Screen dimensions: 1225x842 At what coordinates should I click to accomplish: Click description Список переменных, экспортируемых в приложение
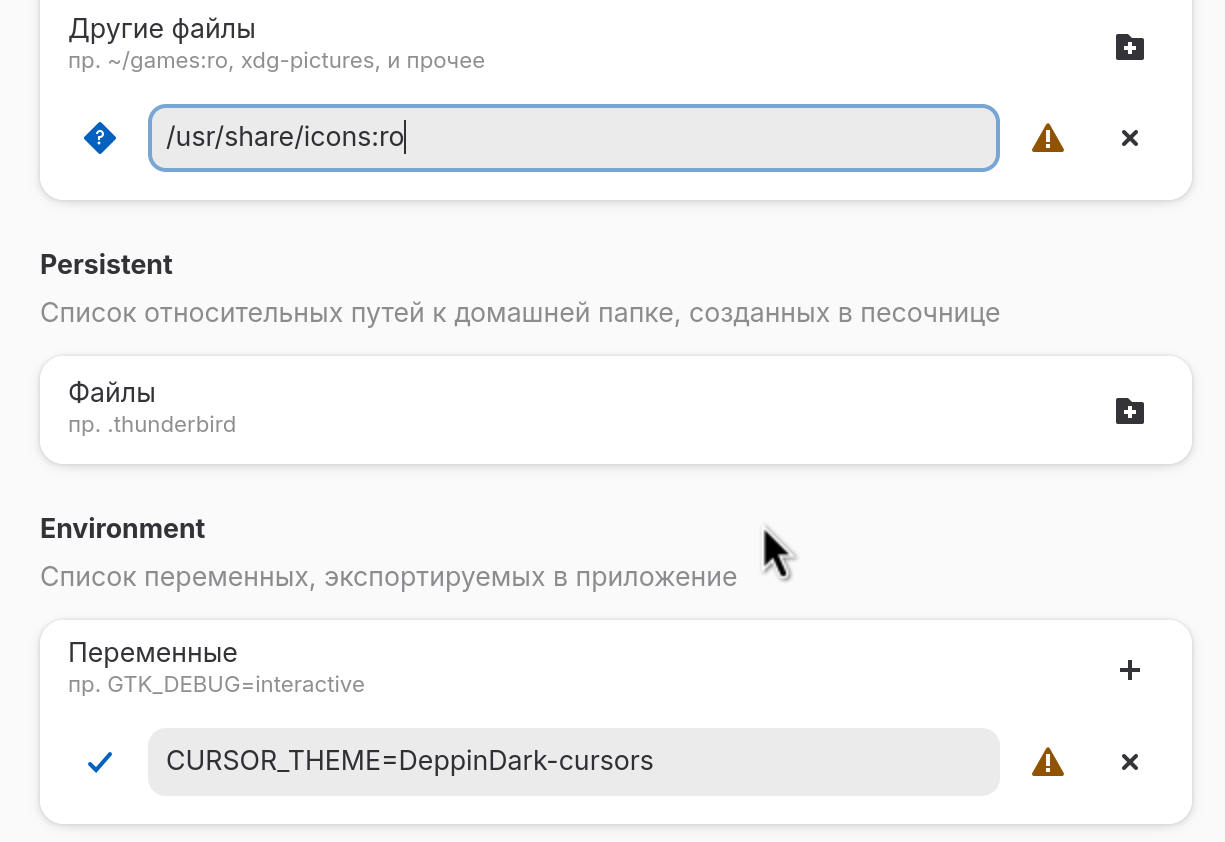coord(388,577)
